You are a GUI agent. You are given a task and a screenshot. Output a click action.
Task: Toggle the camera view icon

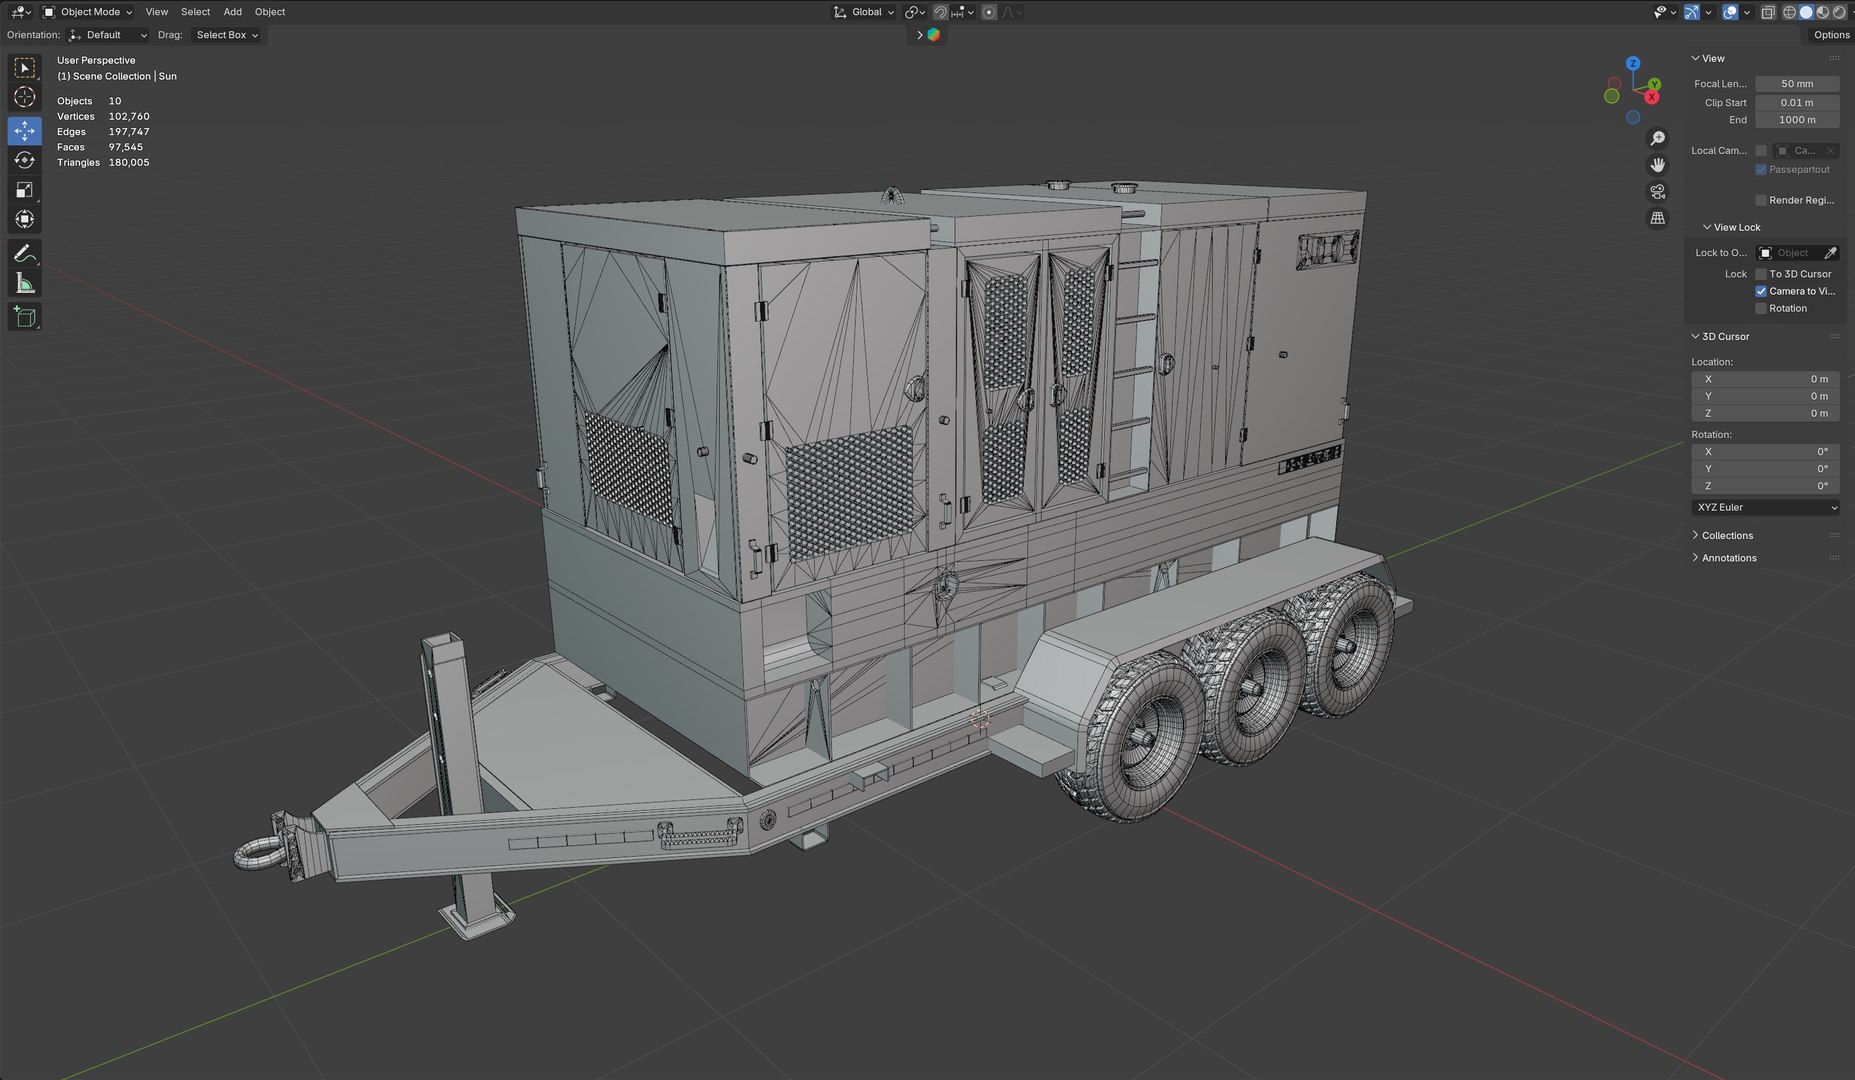[x=1657, y=192]
